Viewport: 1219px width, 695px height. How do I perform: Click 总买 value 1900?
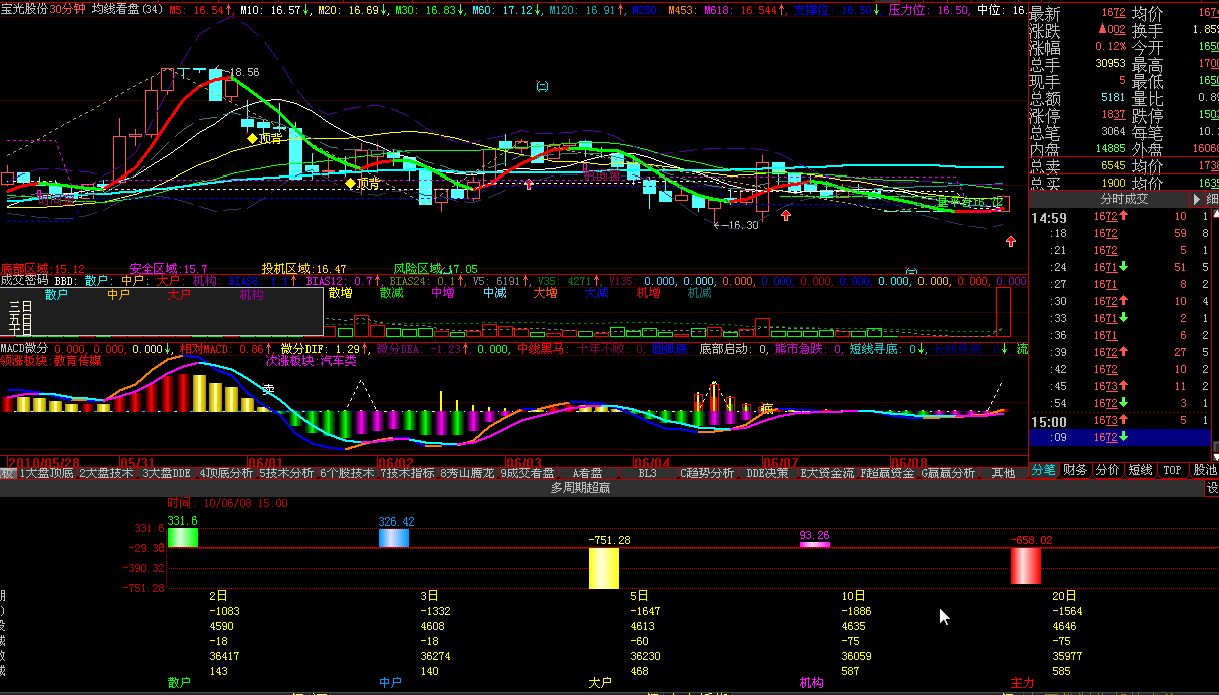click(x=1113, y=183)
